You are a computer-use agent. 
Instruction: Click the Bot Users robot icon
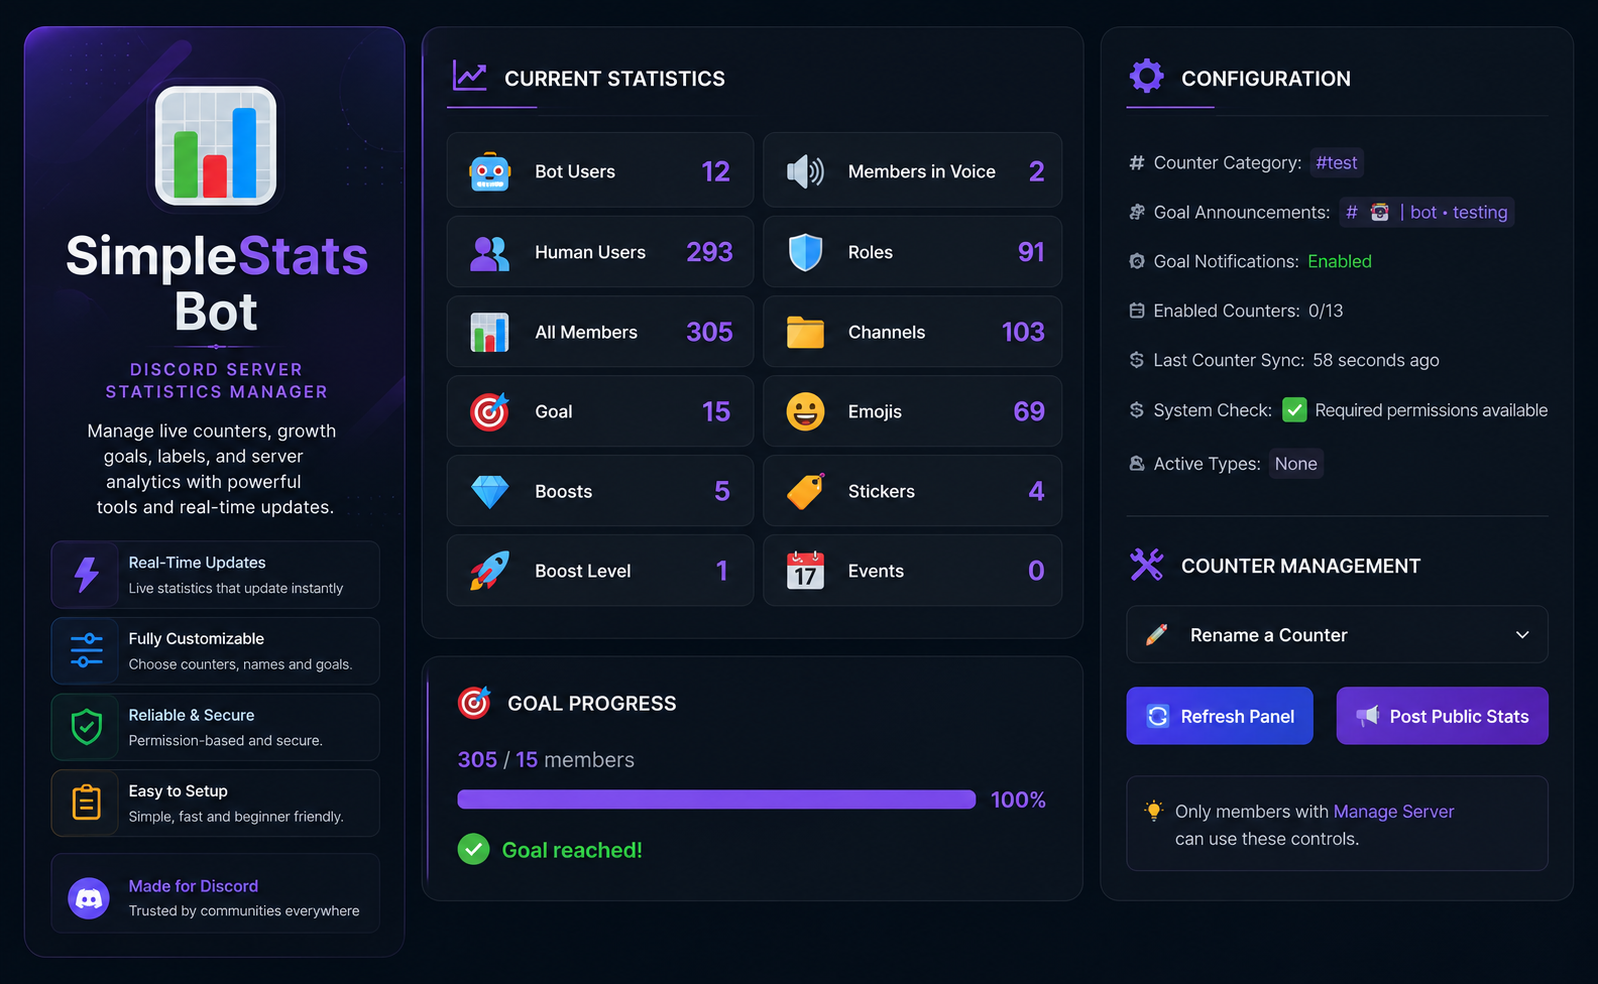tap(490, 172)
